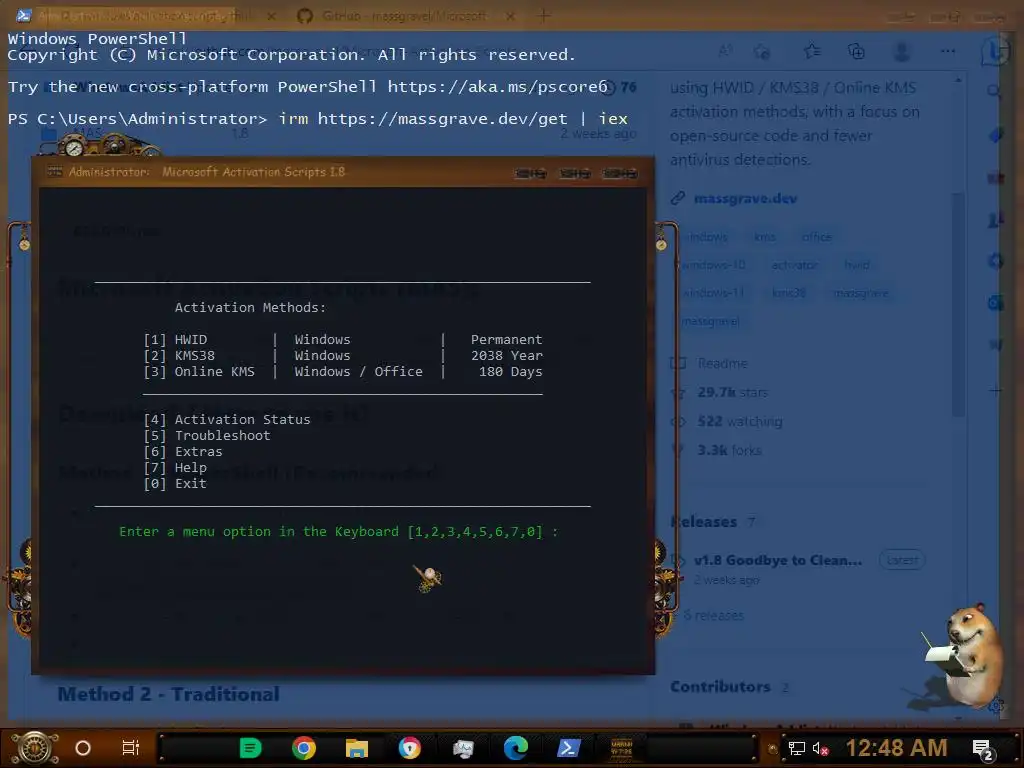This screenshot has height=768, width=1024.
Task: Click the activator topic tag
Action: tap(793, 265)
